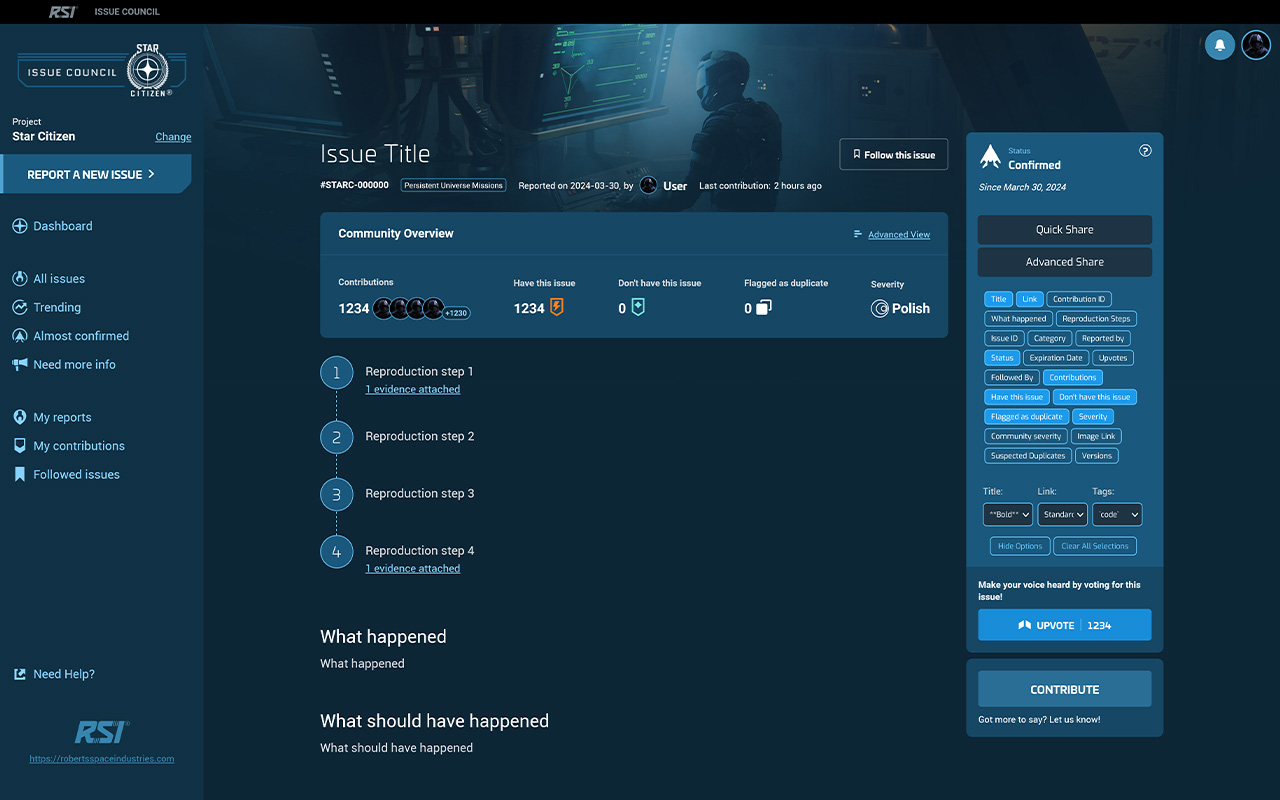Toggle the Severity share option chip
1280x800 pixels.
pos(1093,417)
